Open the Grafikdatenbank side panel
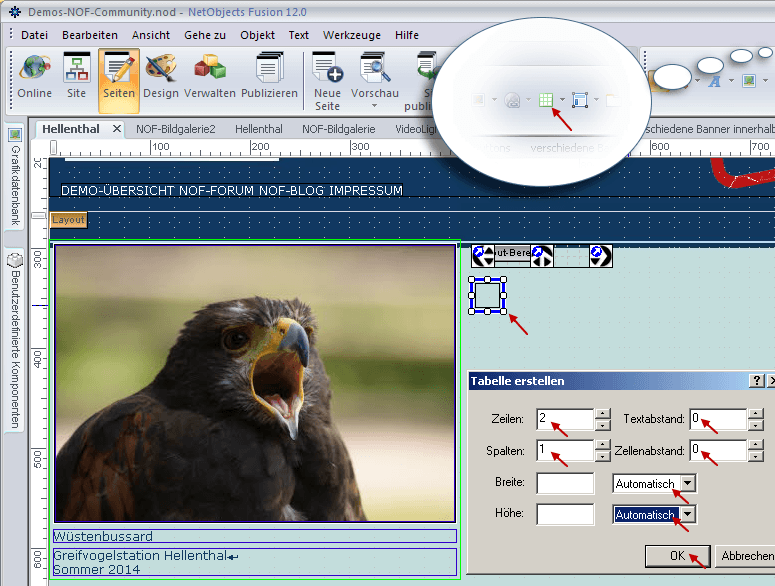The width and height of the screenshot is (775, 586). coord(15,177)
